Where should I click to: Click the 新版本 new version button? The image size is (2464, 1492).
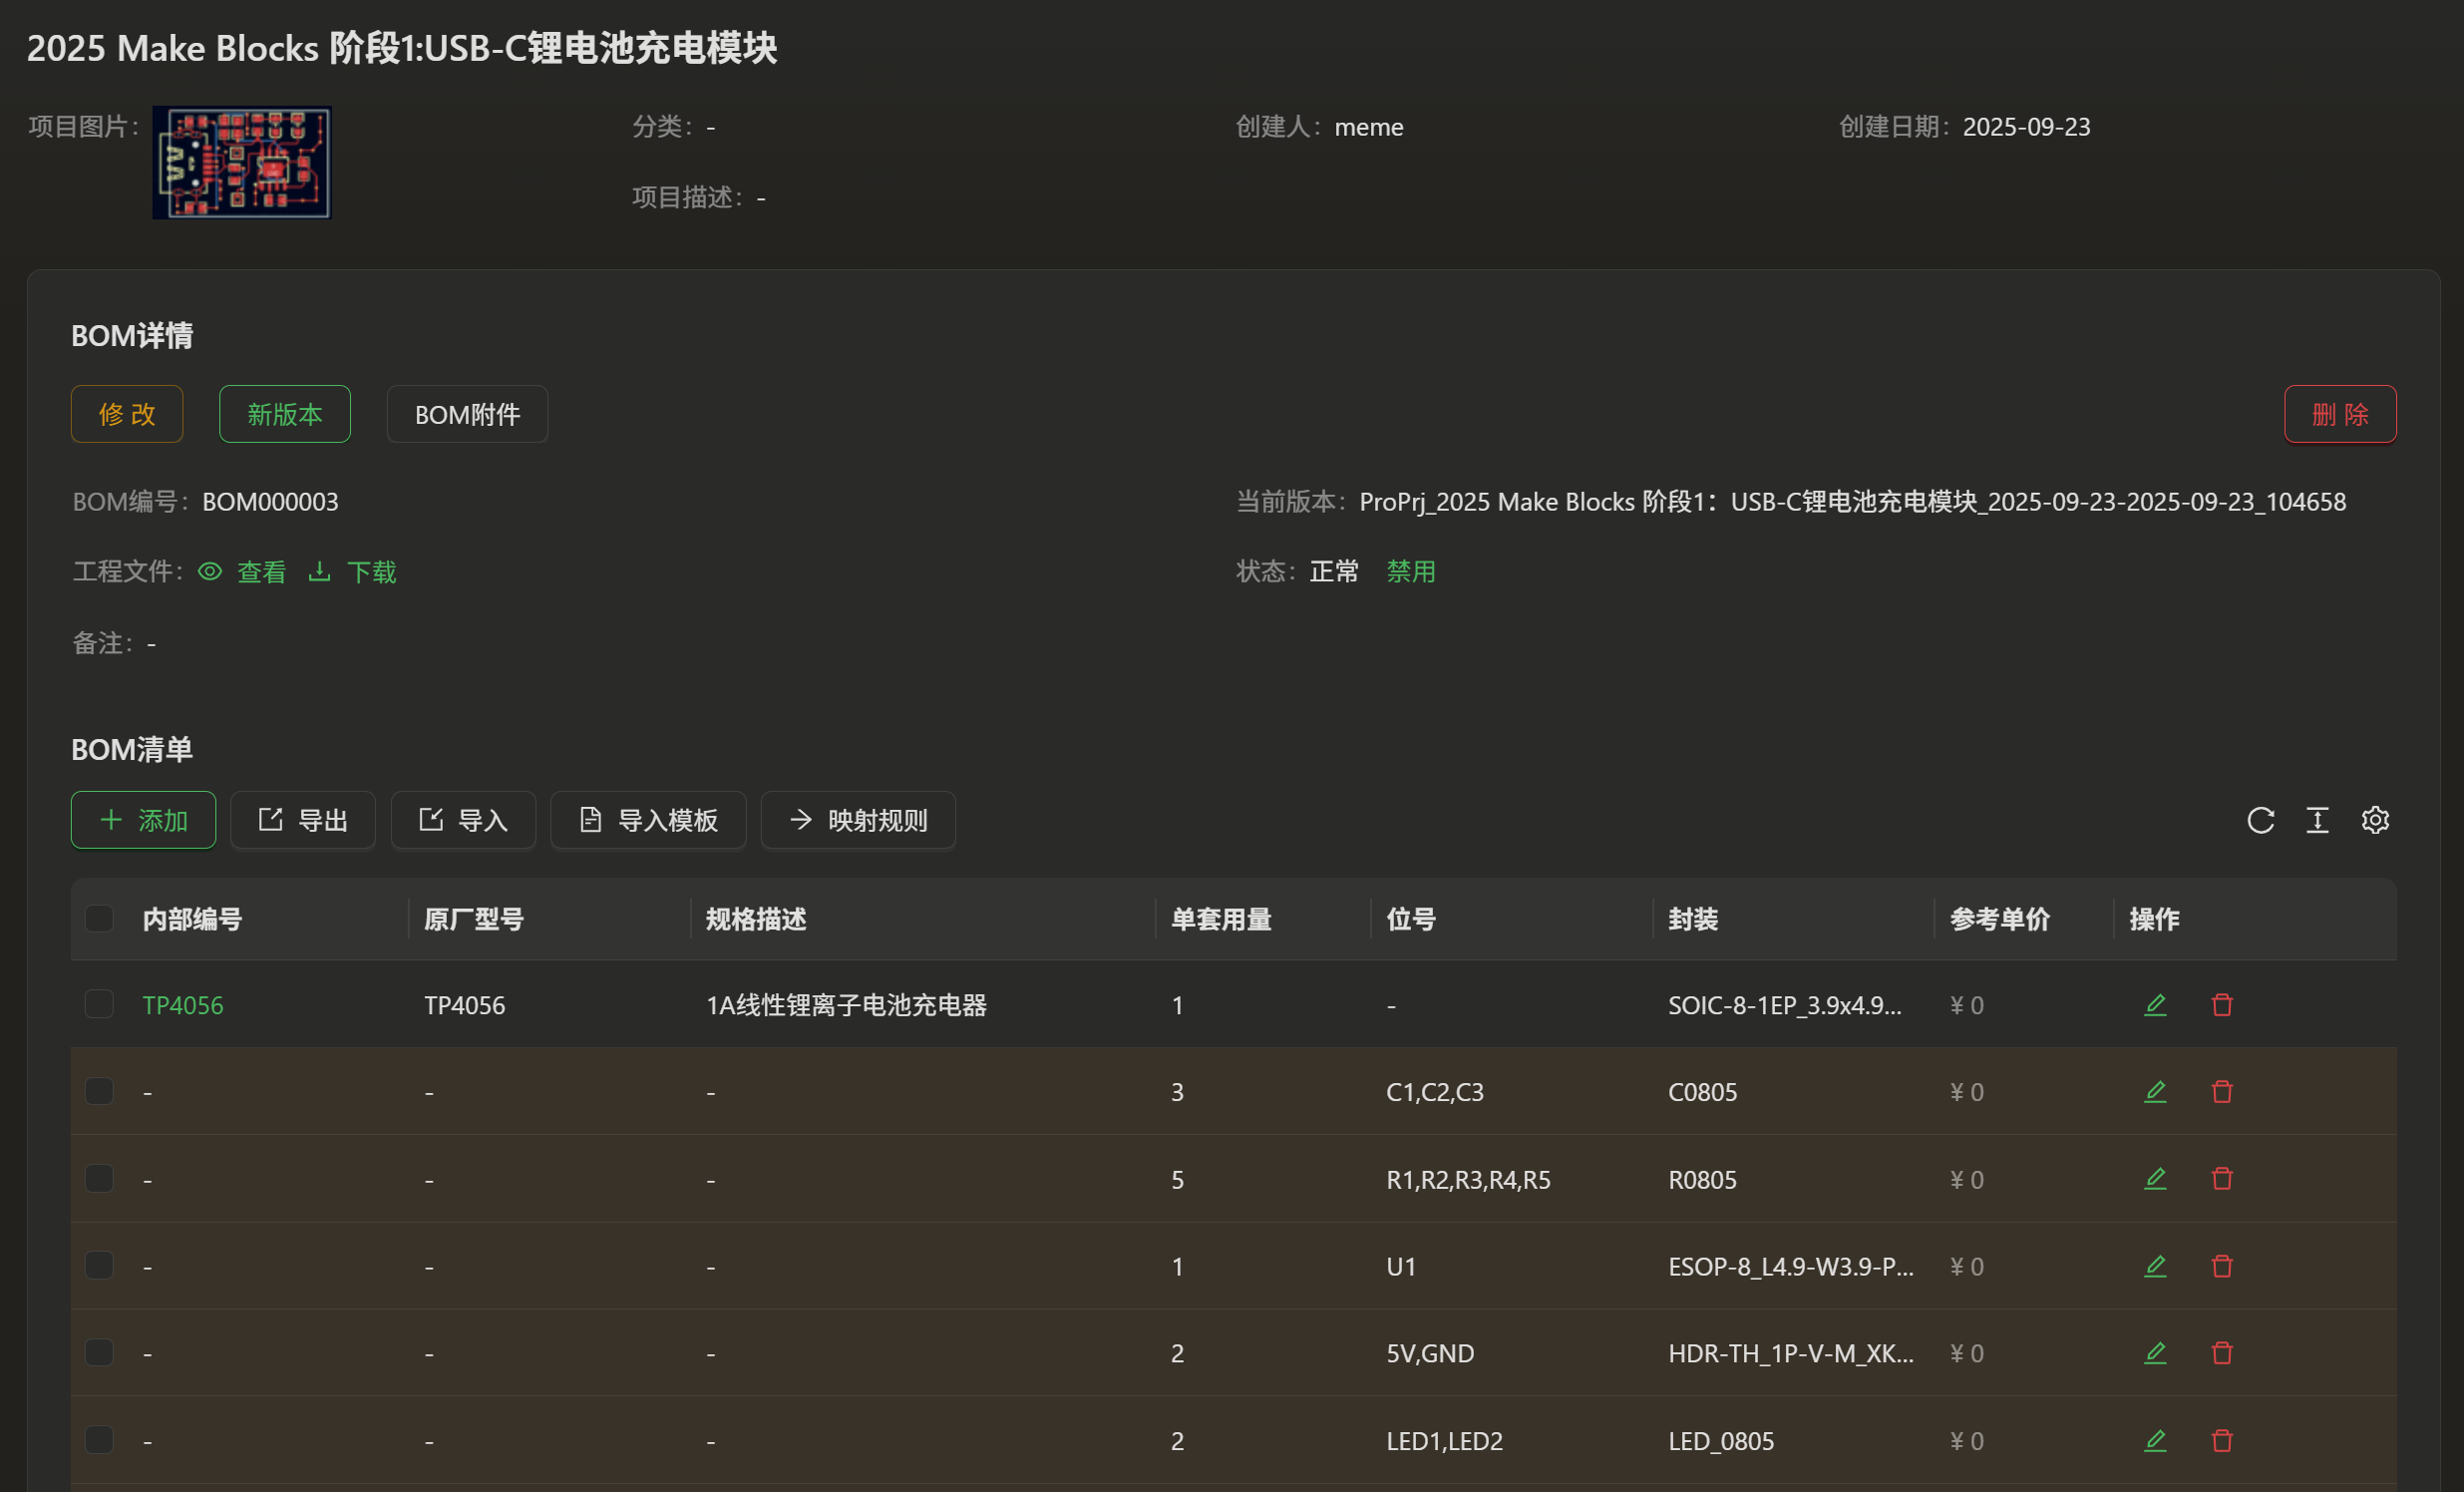[x=285, y=414]
